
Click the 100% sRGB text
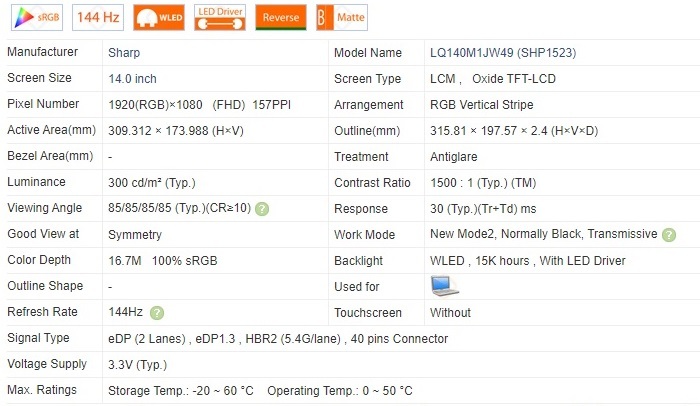184,261
